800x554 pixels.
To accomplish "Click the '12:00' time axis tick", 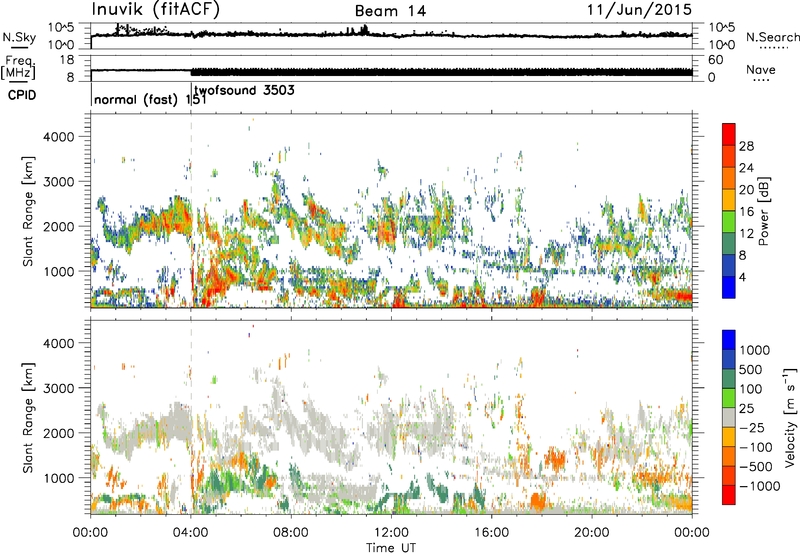I will (x=391, y=533).
